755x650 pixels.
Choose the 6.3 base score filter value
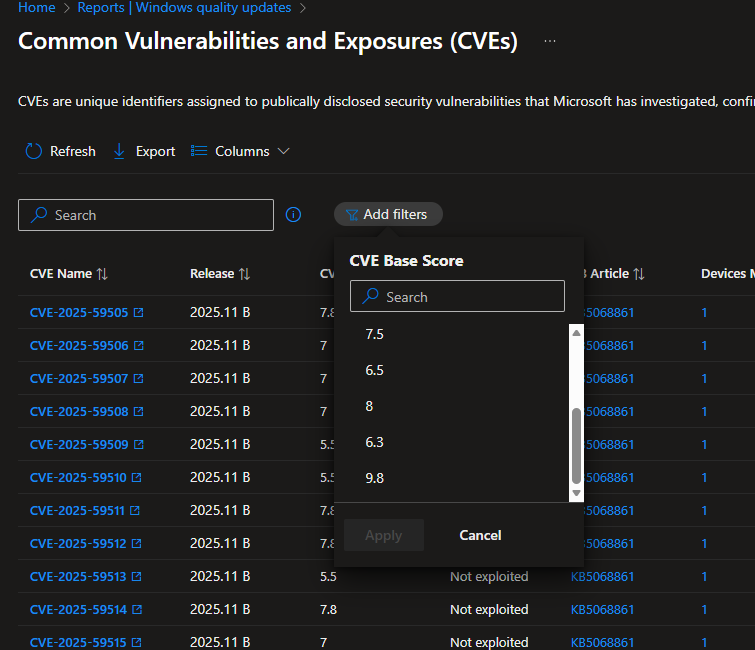(x=375, y=442)
